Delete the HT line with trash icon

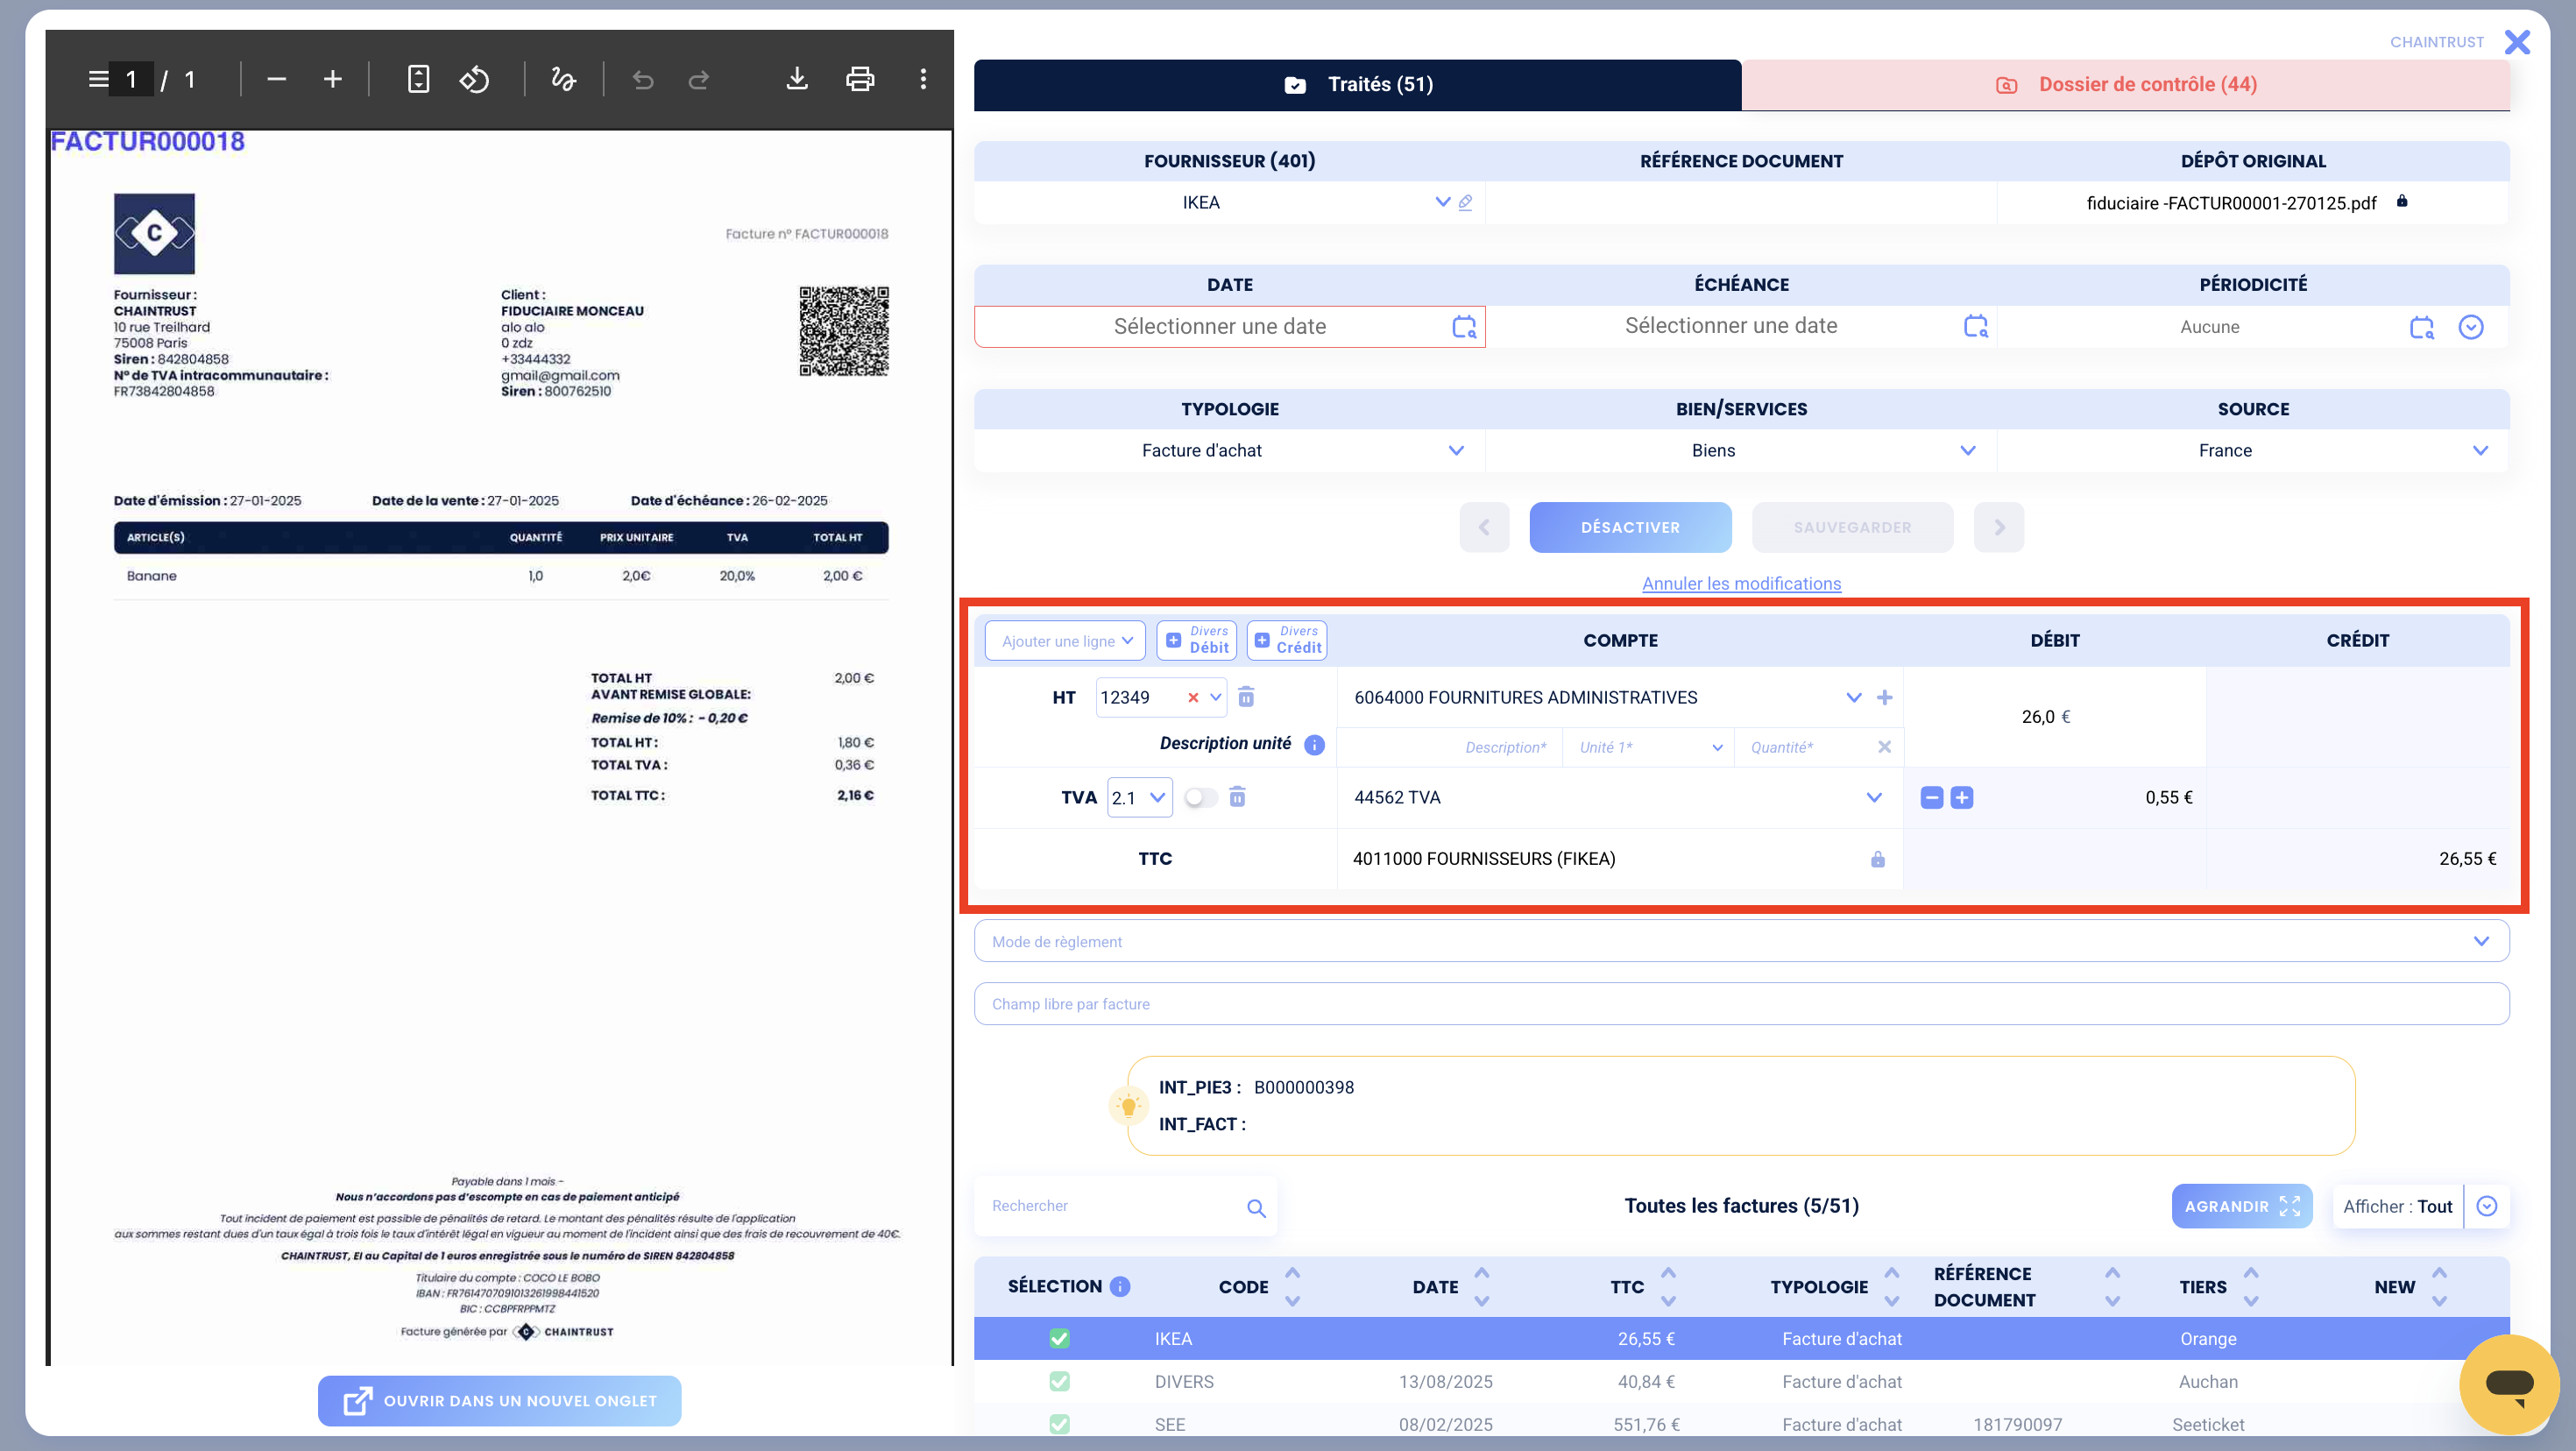point(1246,697)
